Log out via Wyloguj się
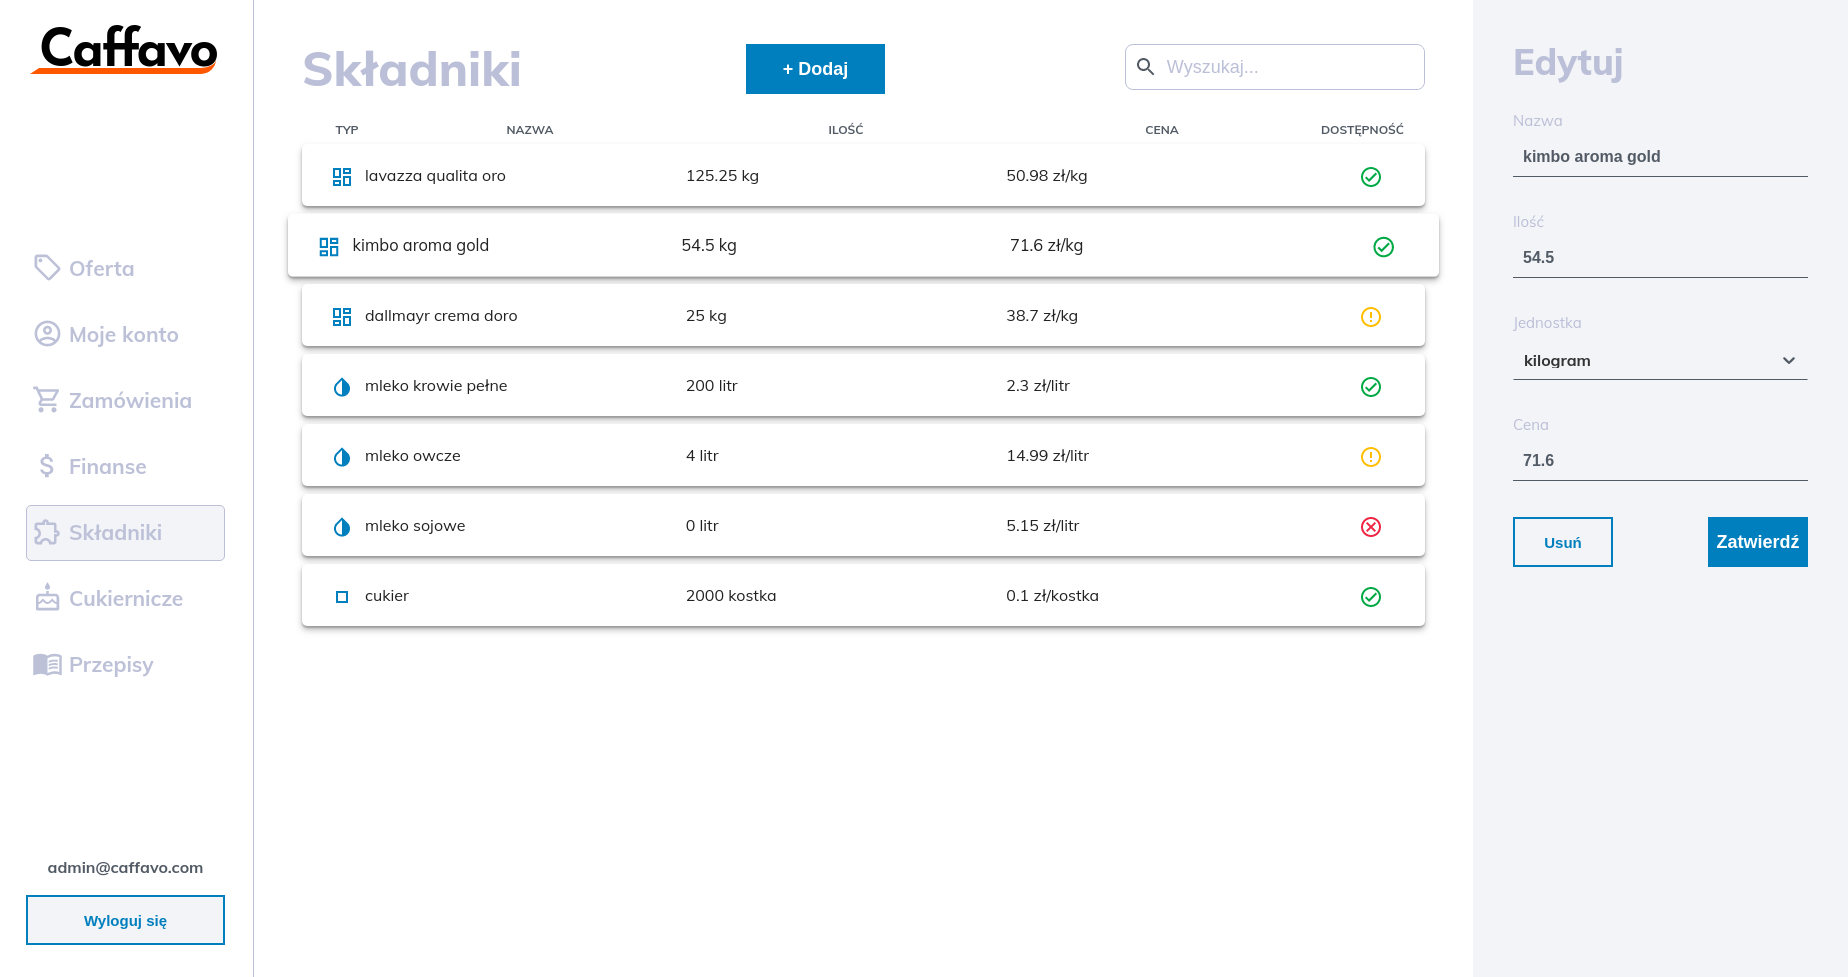 point(125,920)
